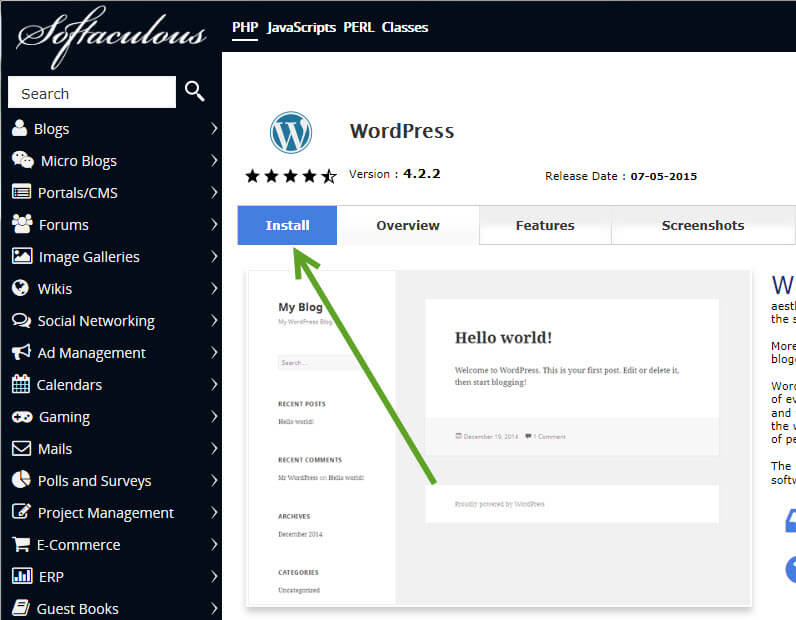Open the Project Management category label
This screenshot has width=796, height=620.
click(x=106, y=513)
